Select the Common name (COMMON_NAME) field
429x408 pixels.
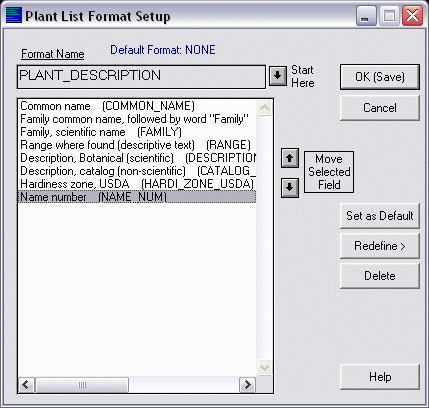point(137,106)
